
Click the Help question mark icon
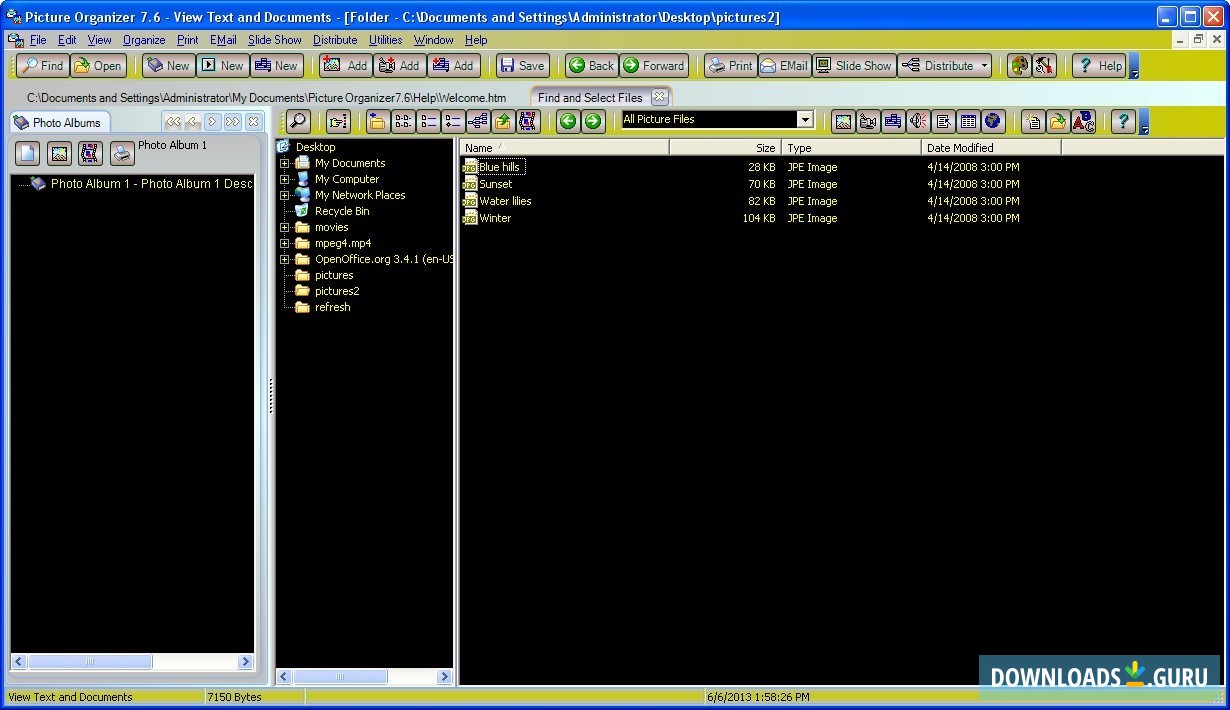1122,121
